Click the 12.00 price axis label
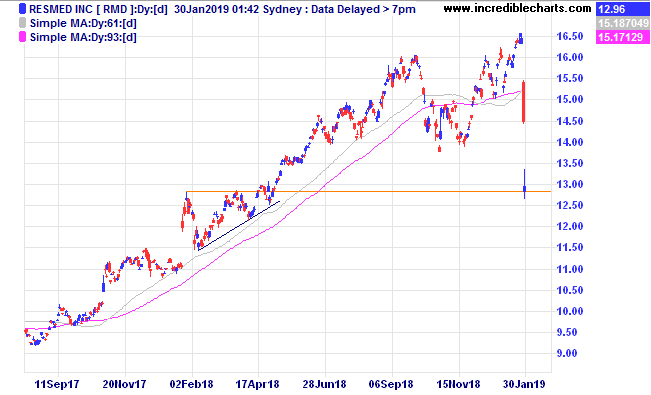The height and width of the screenshot is (395, 651). 570,226
